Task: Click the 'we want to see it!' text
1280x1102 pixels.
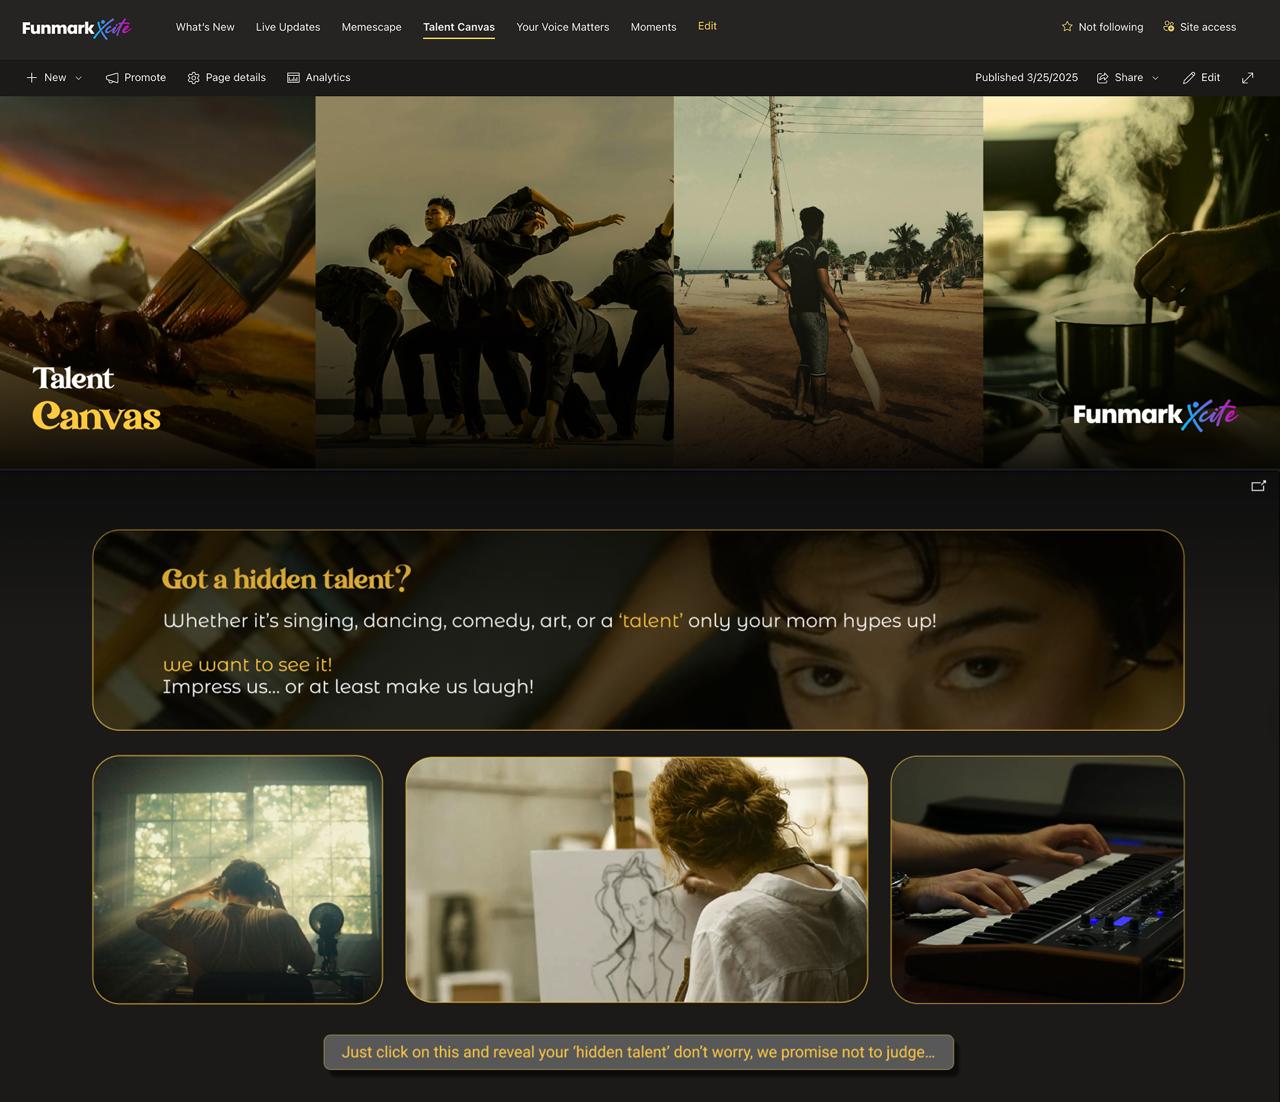Action: 247,664
